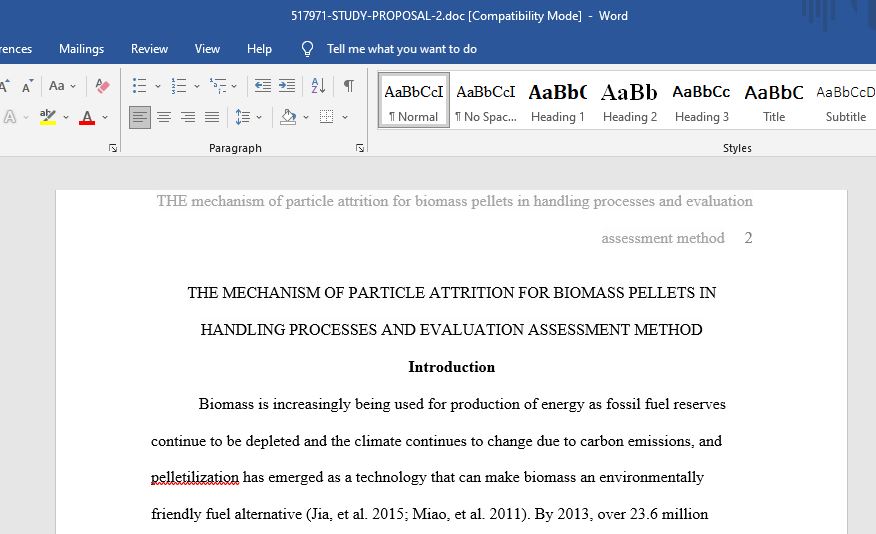The height and width of the screenshot is (534, 876).
Task: Select the Normal style
Action: point(413,101)
